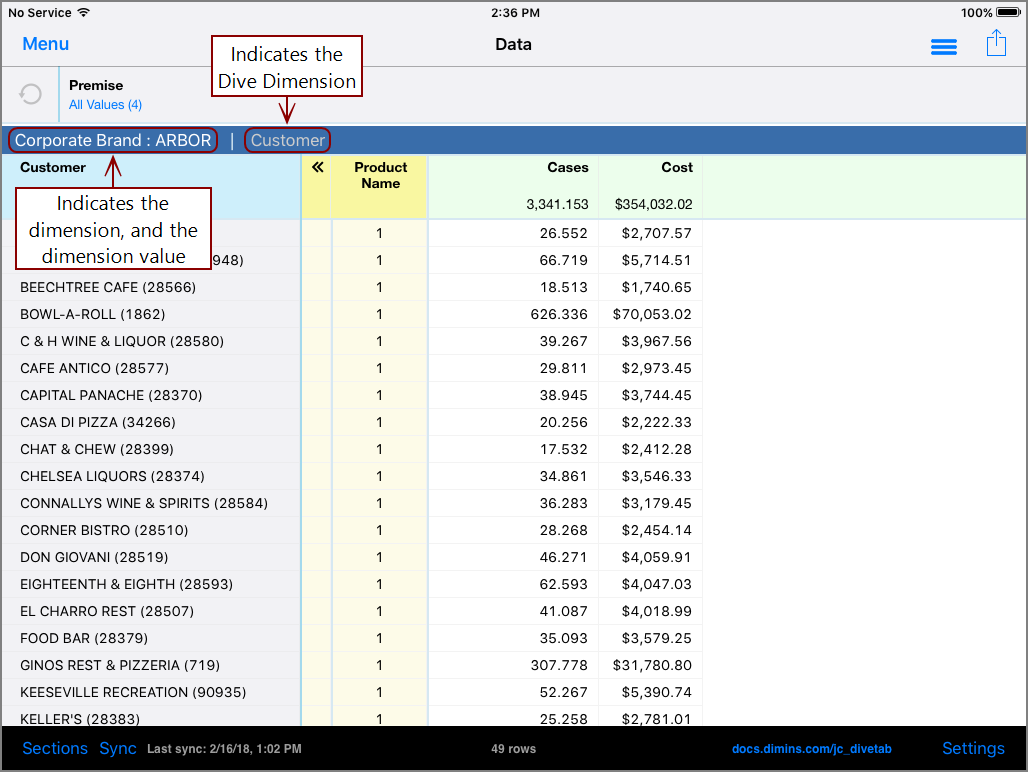Sort by Customer column header

tap(53, 168)
